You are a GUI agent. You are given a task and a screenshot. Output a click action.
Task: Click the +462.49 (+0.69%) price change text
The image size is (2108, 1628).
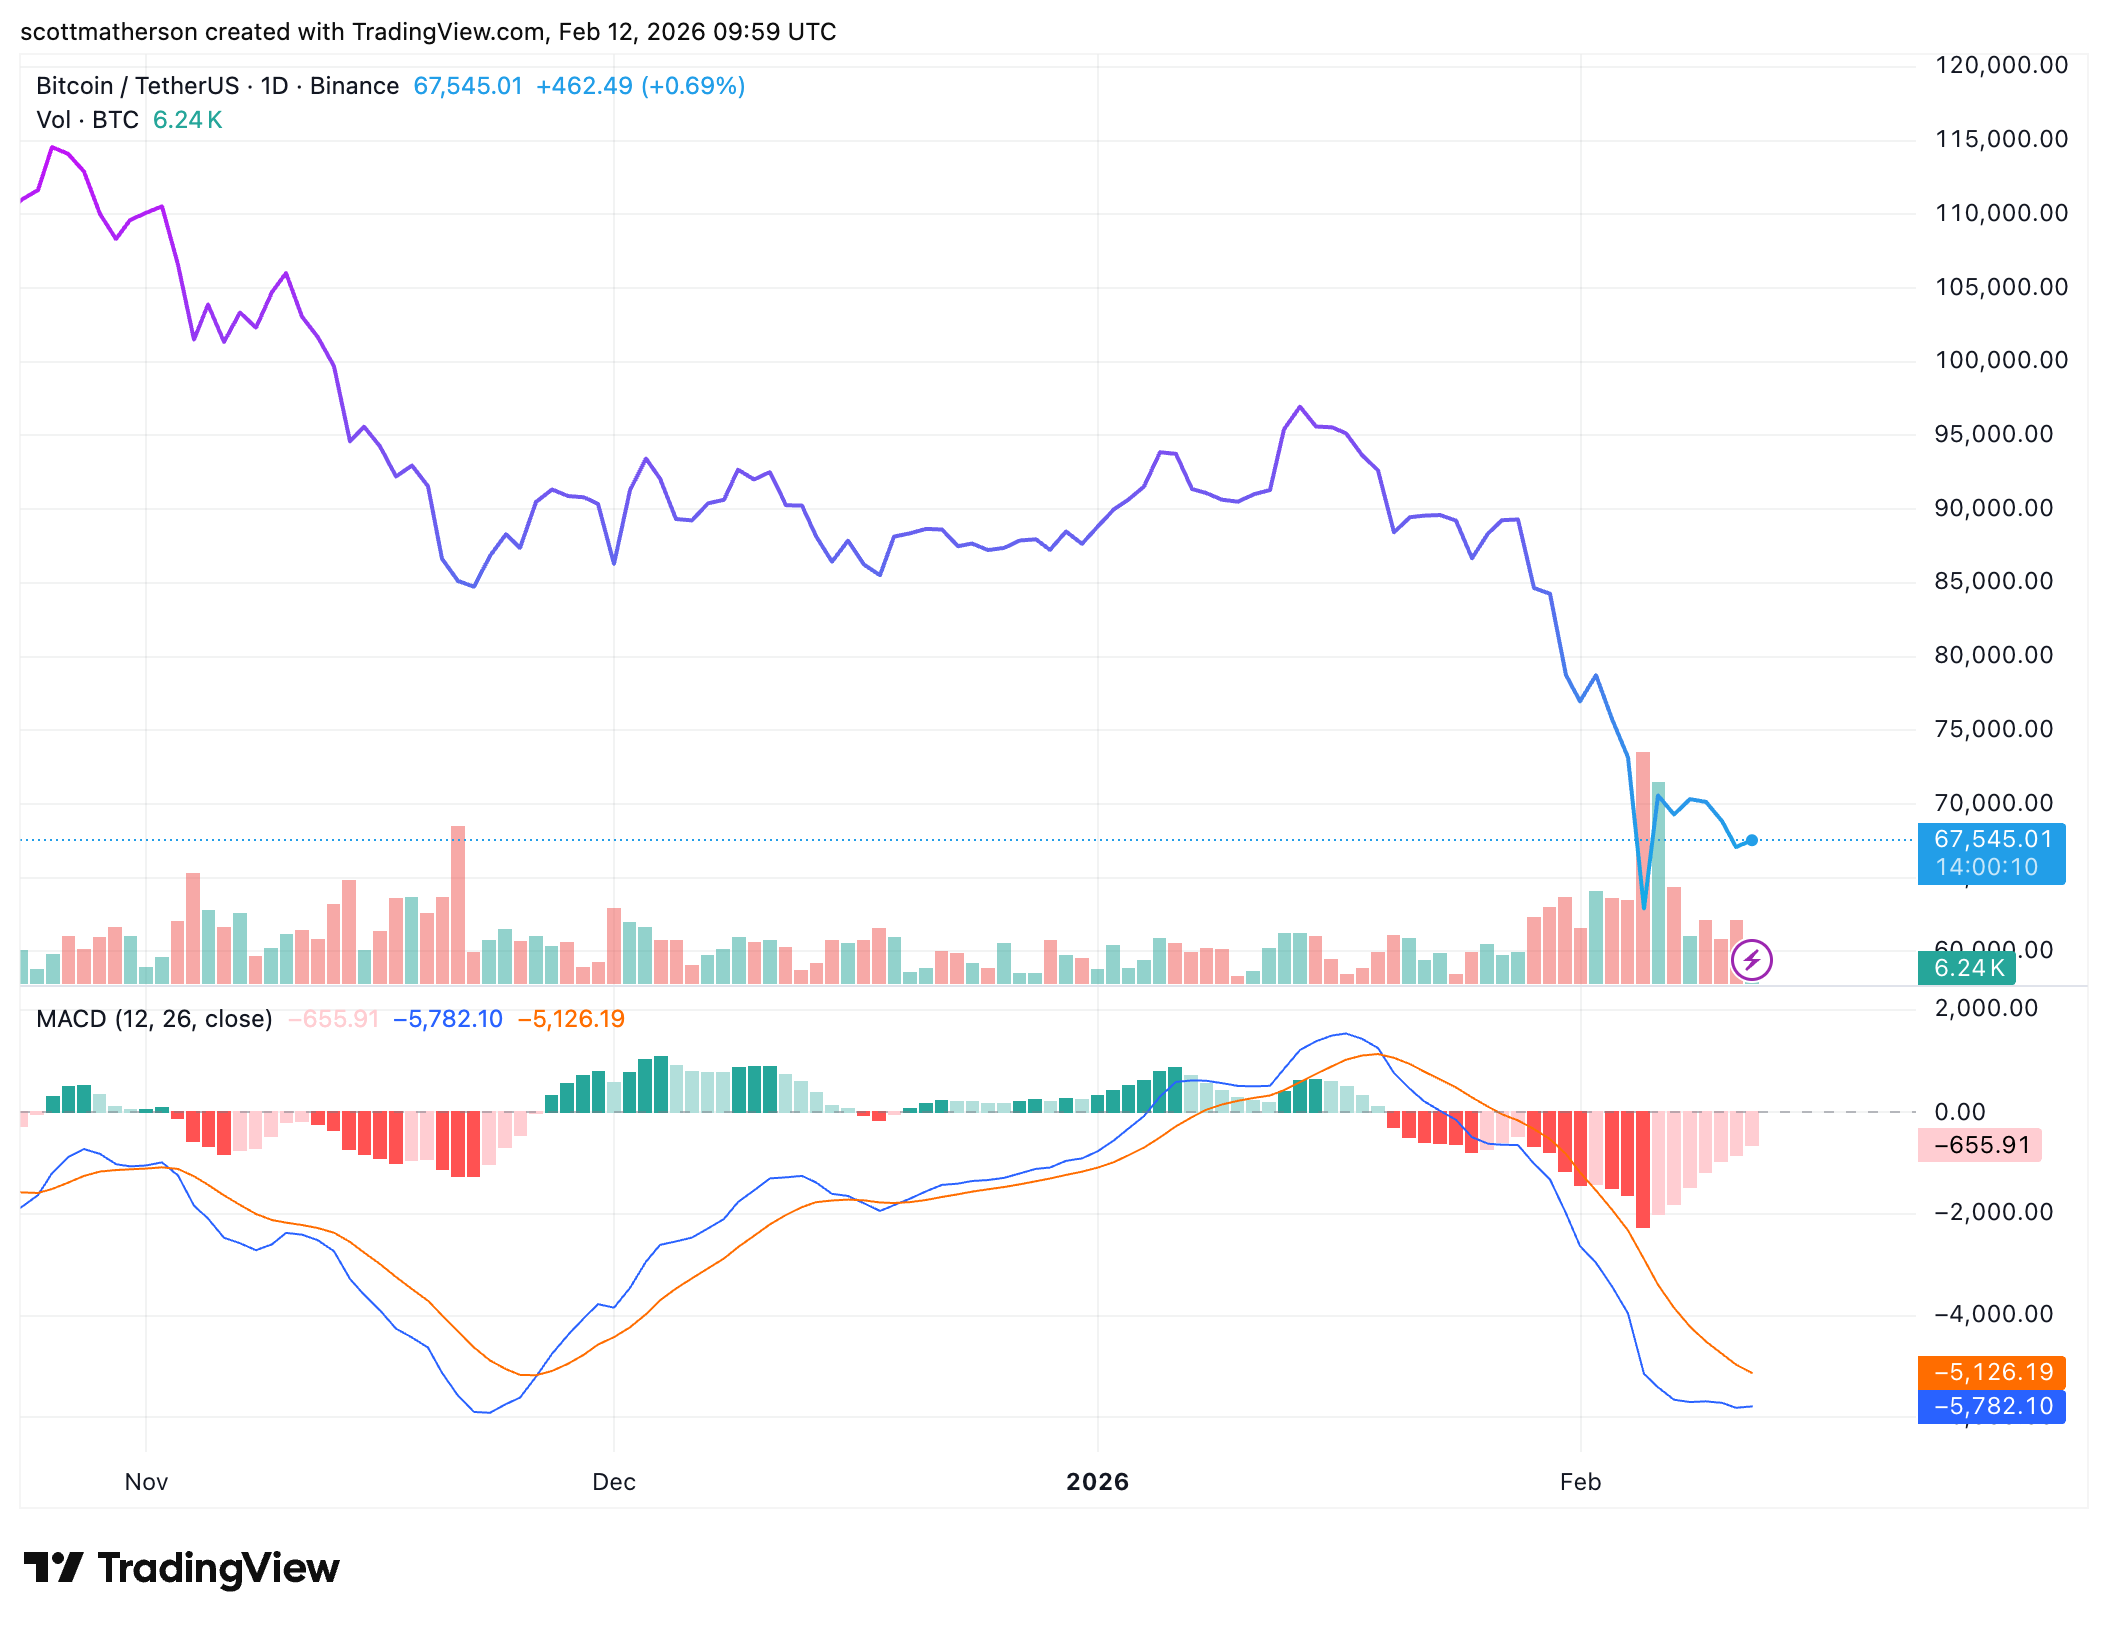[640, 86]
